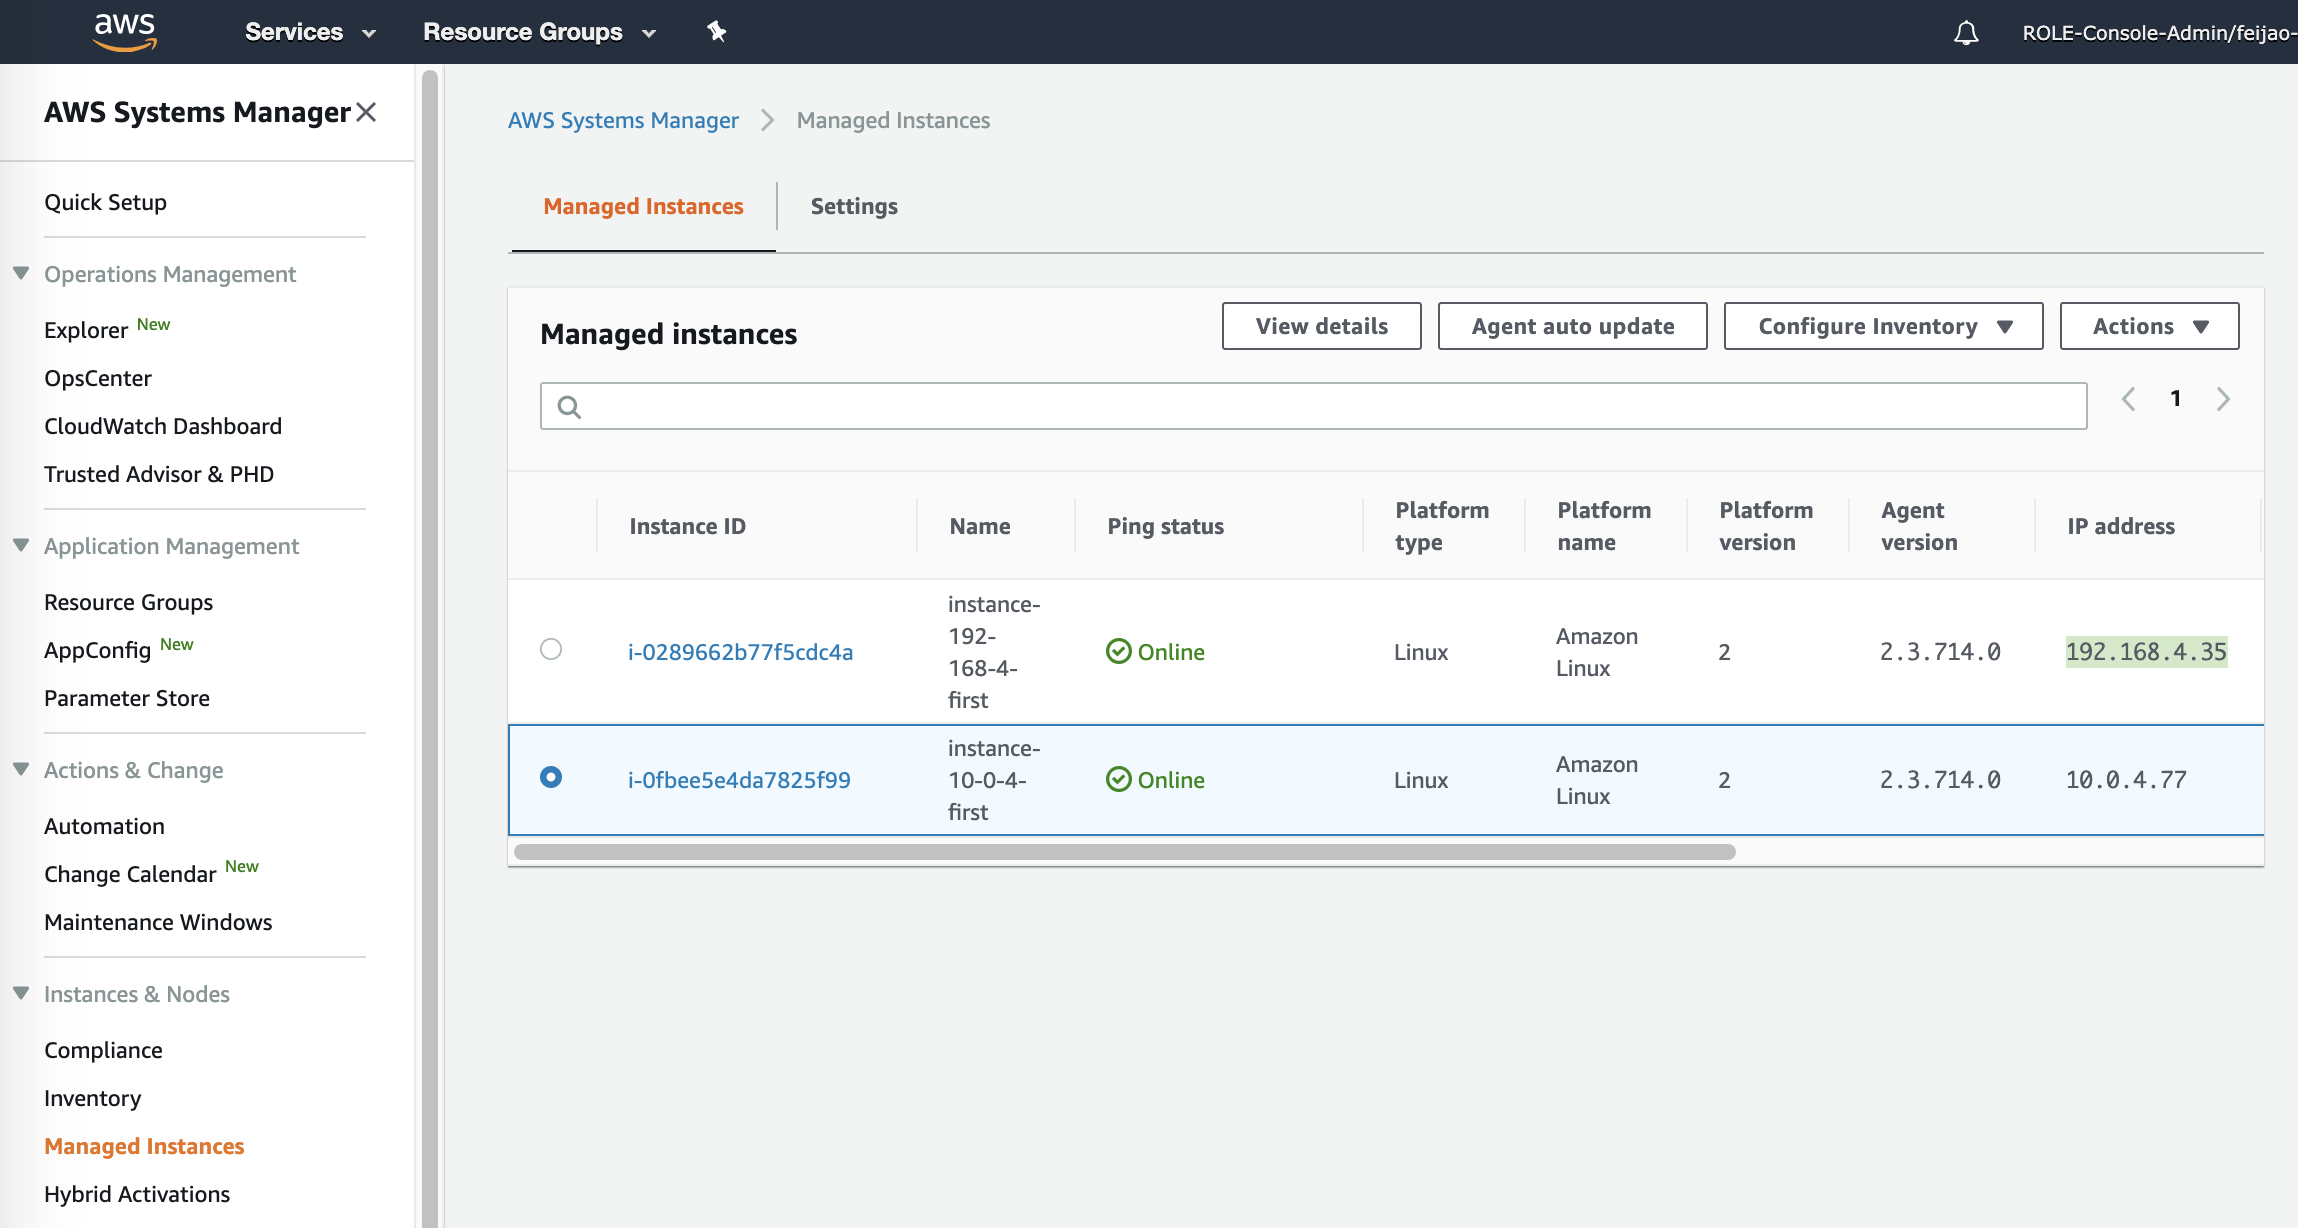Click the Ping status column header
This screenshot has width=2298, height=1228.
pyautogui.click(x=1165, y=526)
